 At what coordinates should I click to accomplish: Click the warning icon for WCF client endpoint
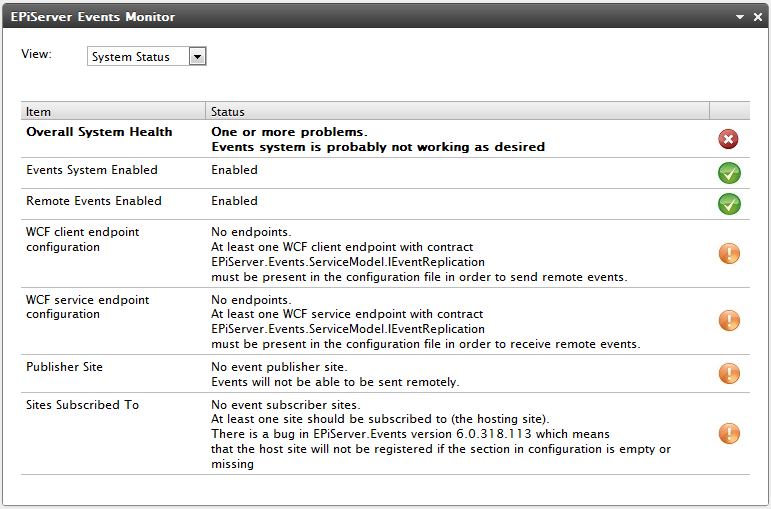[729, 254]
